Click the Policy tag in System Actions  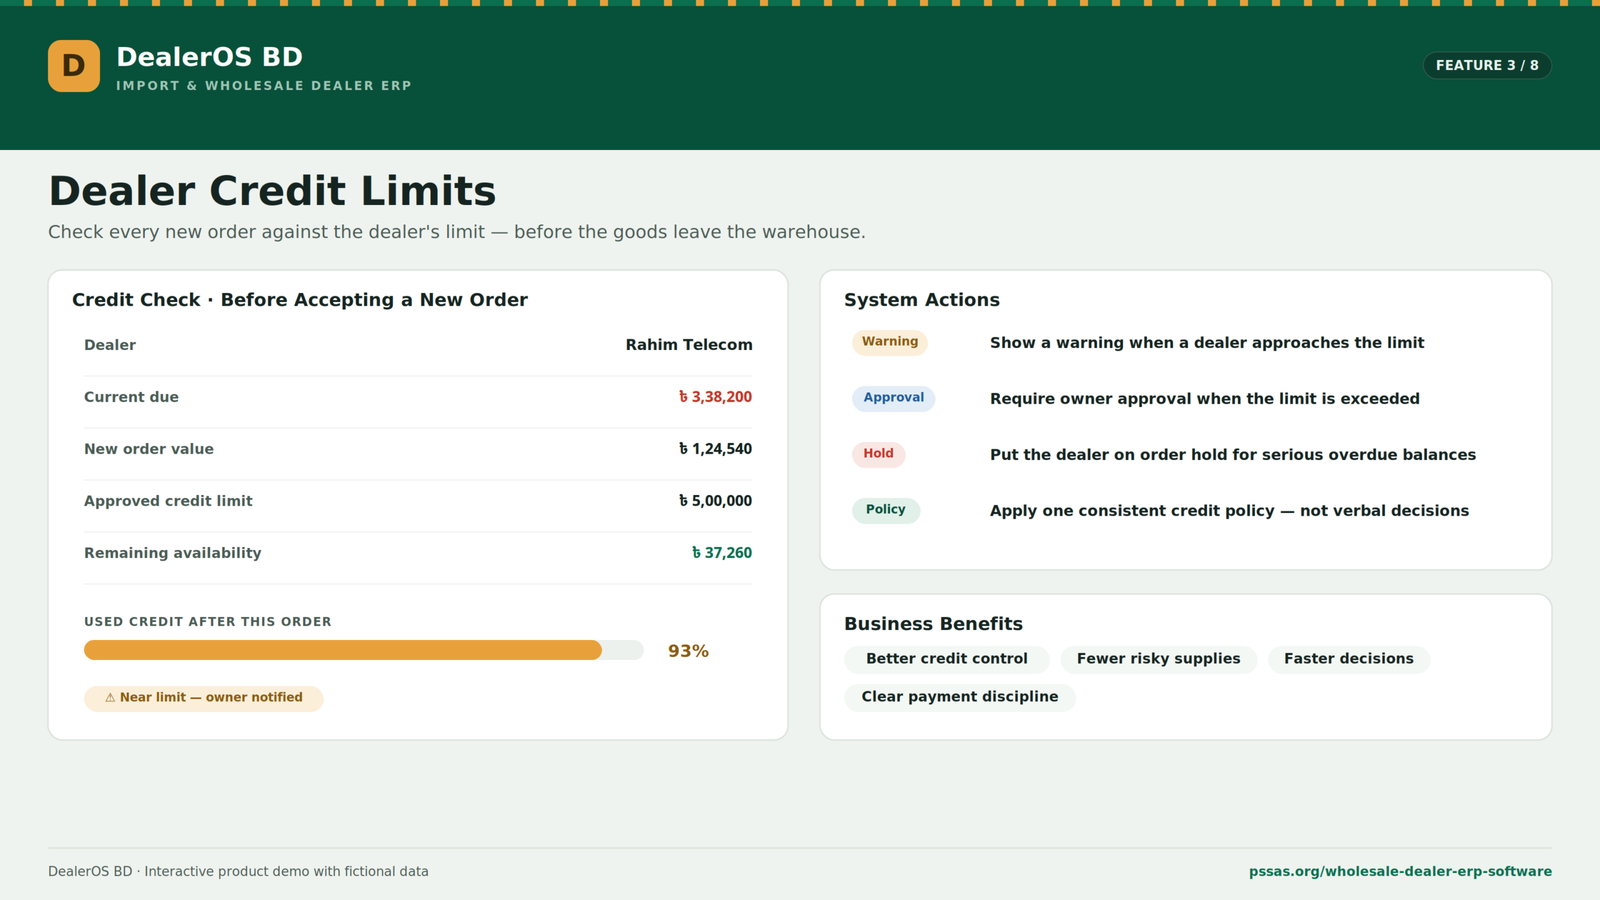click(885, 510)
